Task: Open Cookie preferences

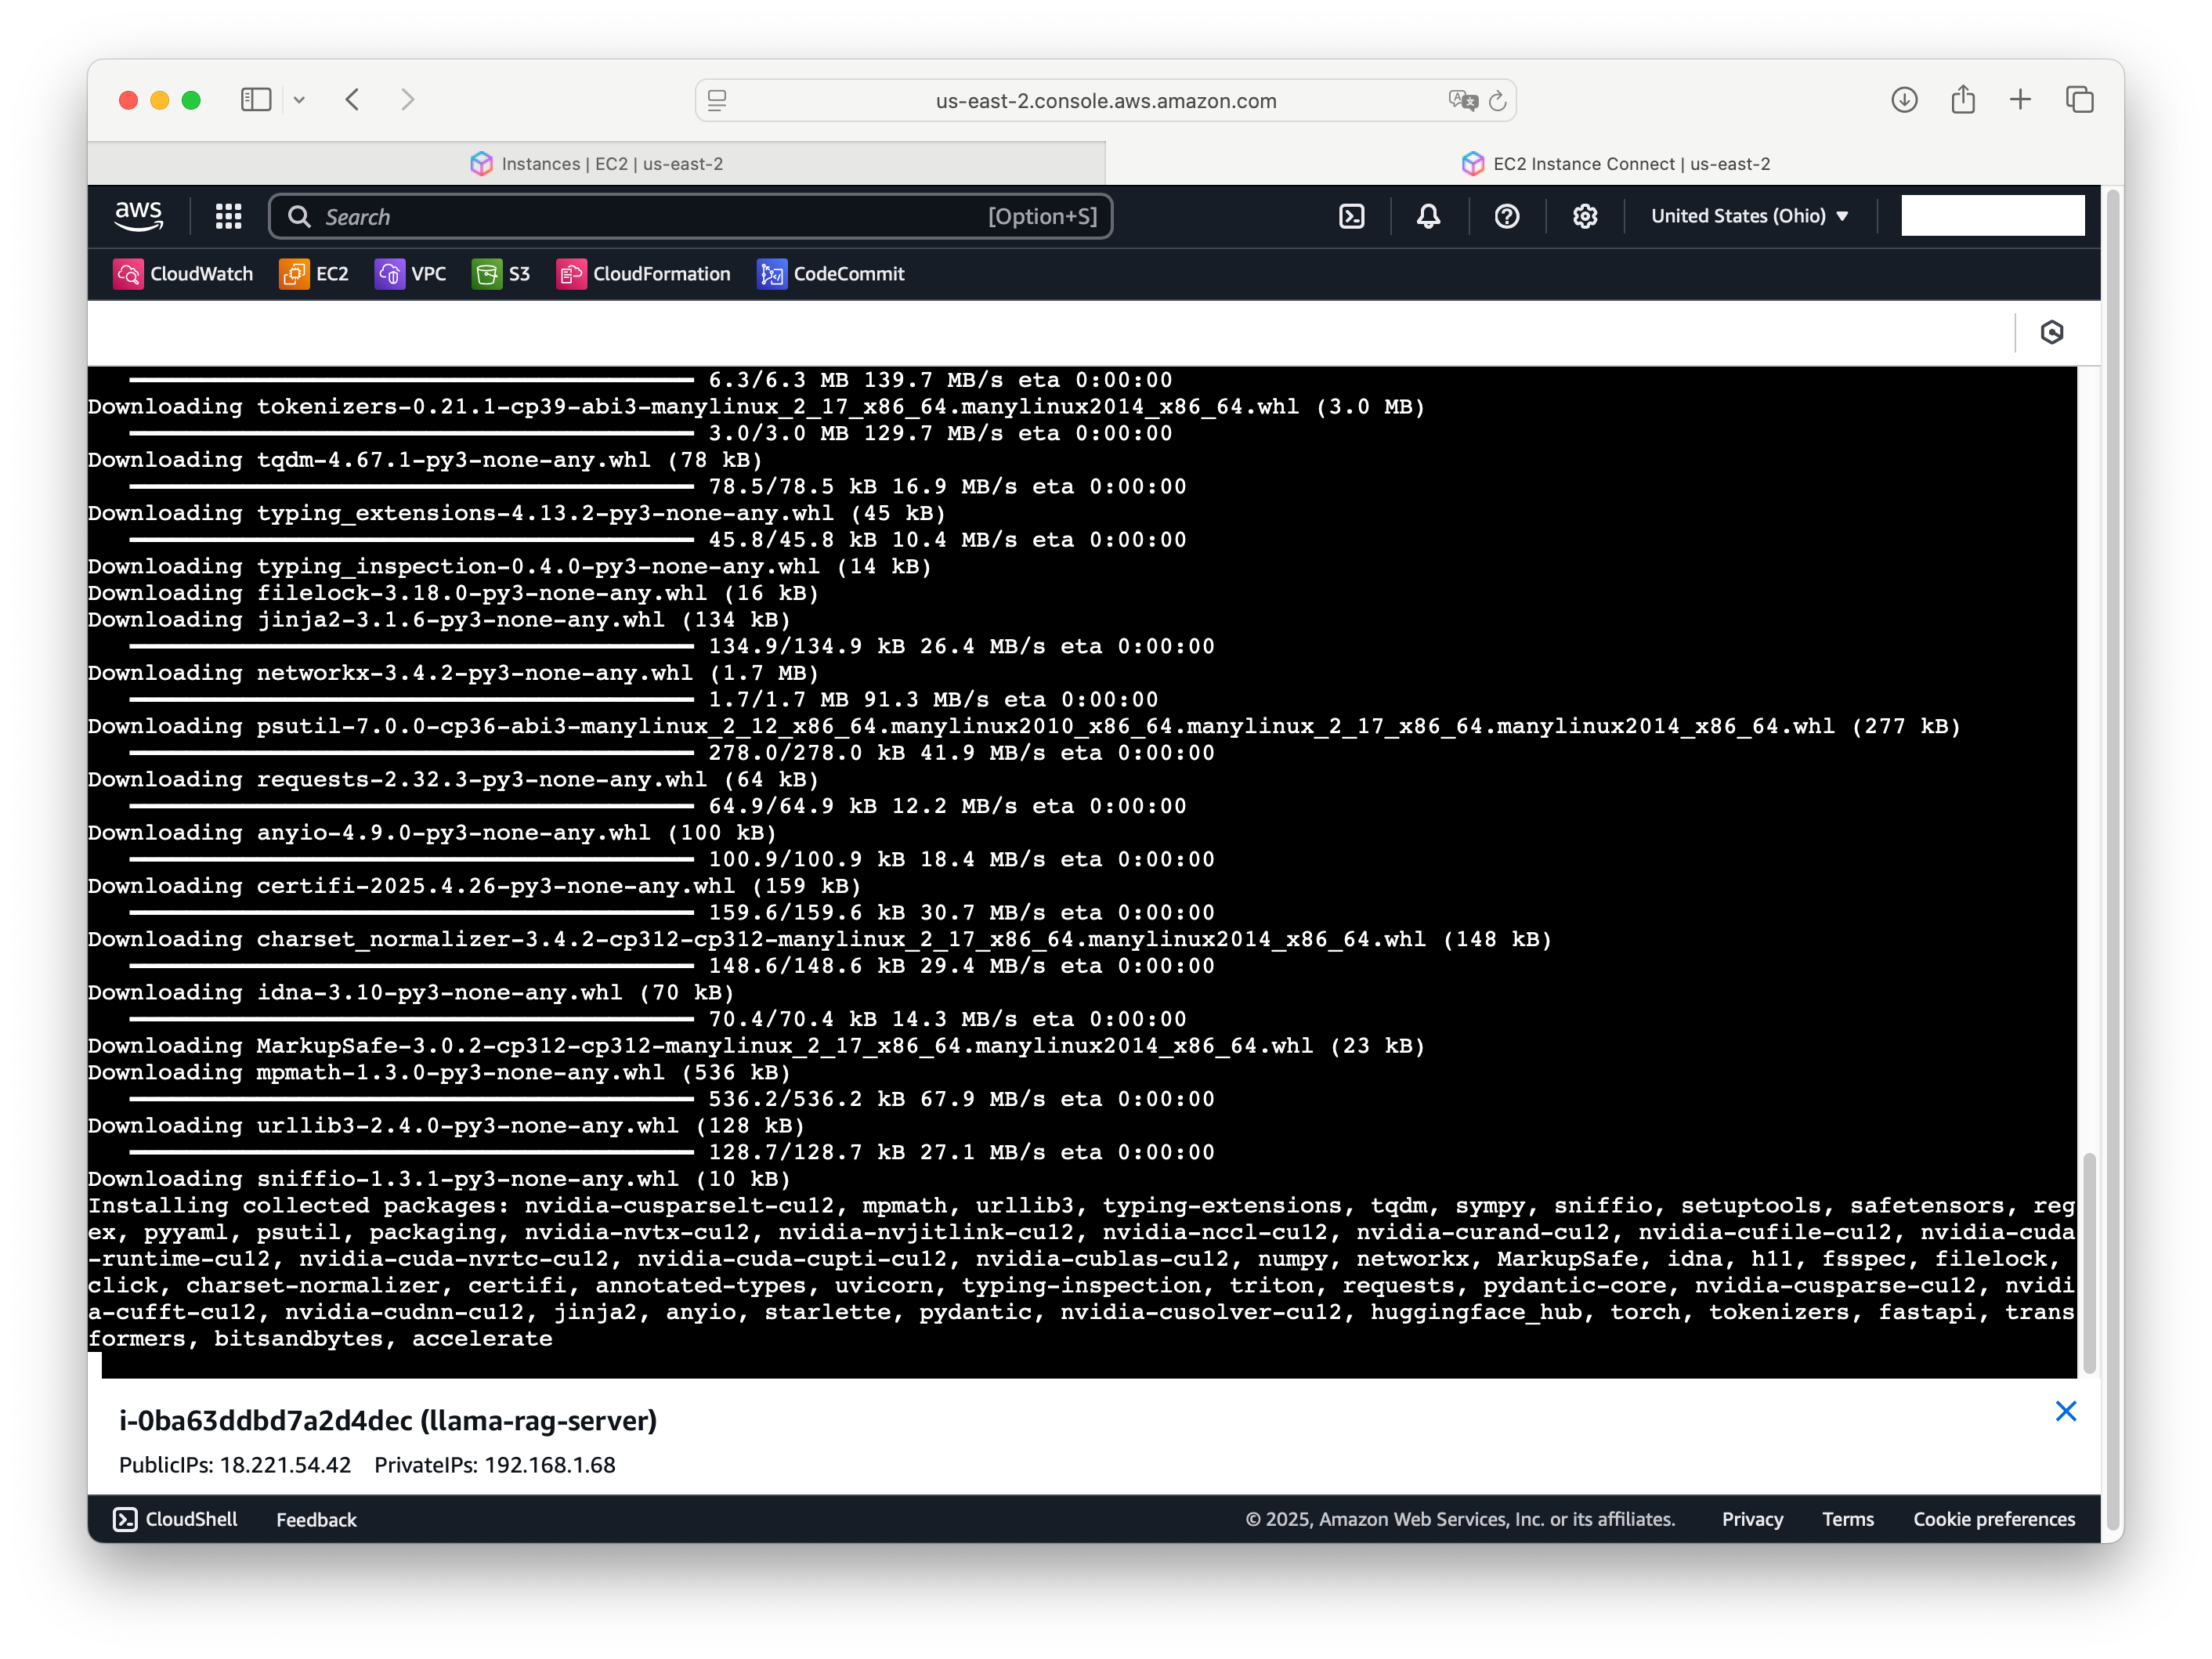Action: pyautogui.click(x=1994, y=1520)
